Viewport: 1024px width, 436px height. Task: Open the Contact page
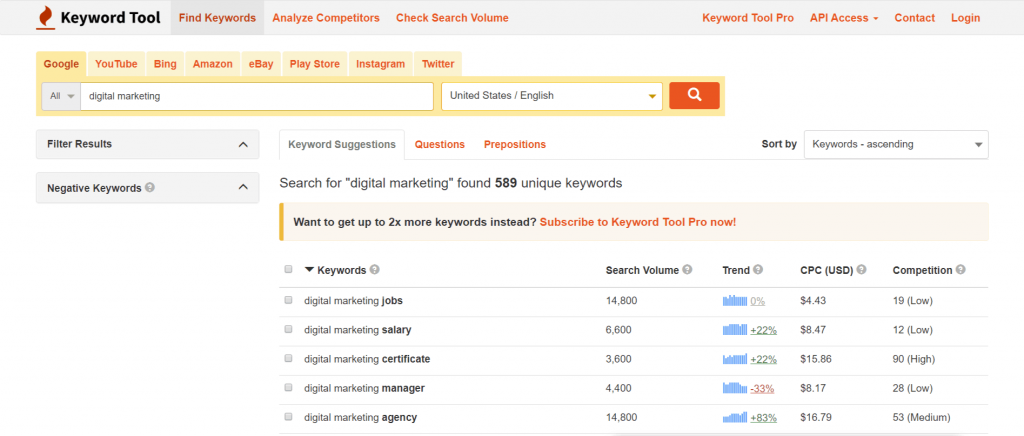[x=914, y=18]
